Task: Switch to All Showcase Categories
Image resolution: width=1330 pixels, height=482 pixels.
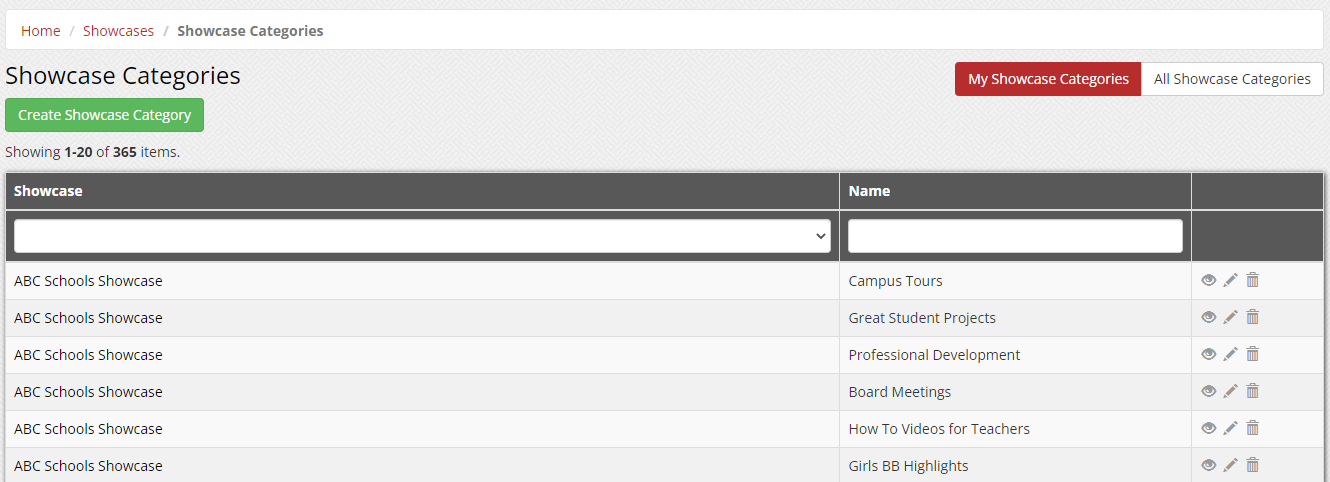Action: click(1232, 79)
